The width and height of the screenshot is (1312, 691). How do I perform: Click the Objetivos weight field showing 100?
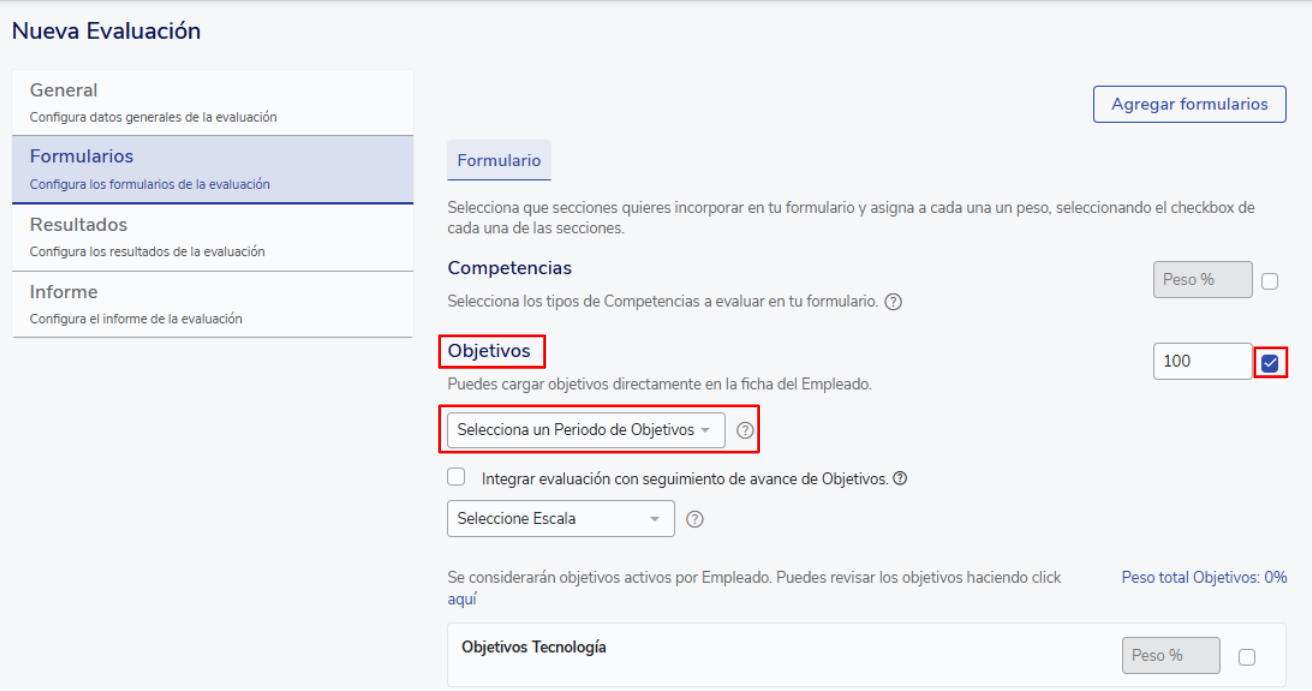pos(1202,361)
